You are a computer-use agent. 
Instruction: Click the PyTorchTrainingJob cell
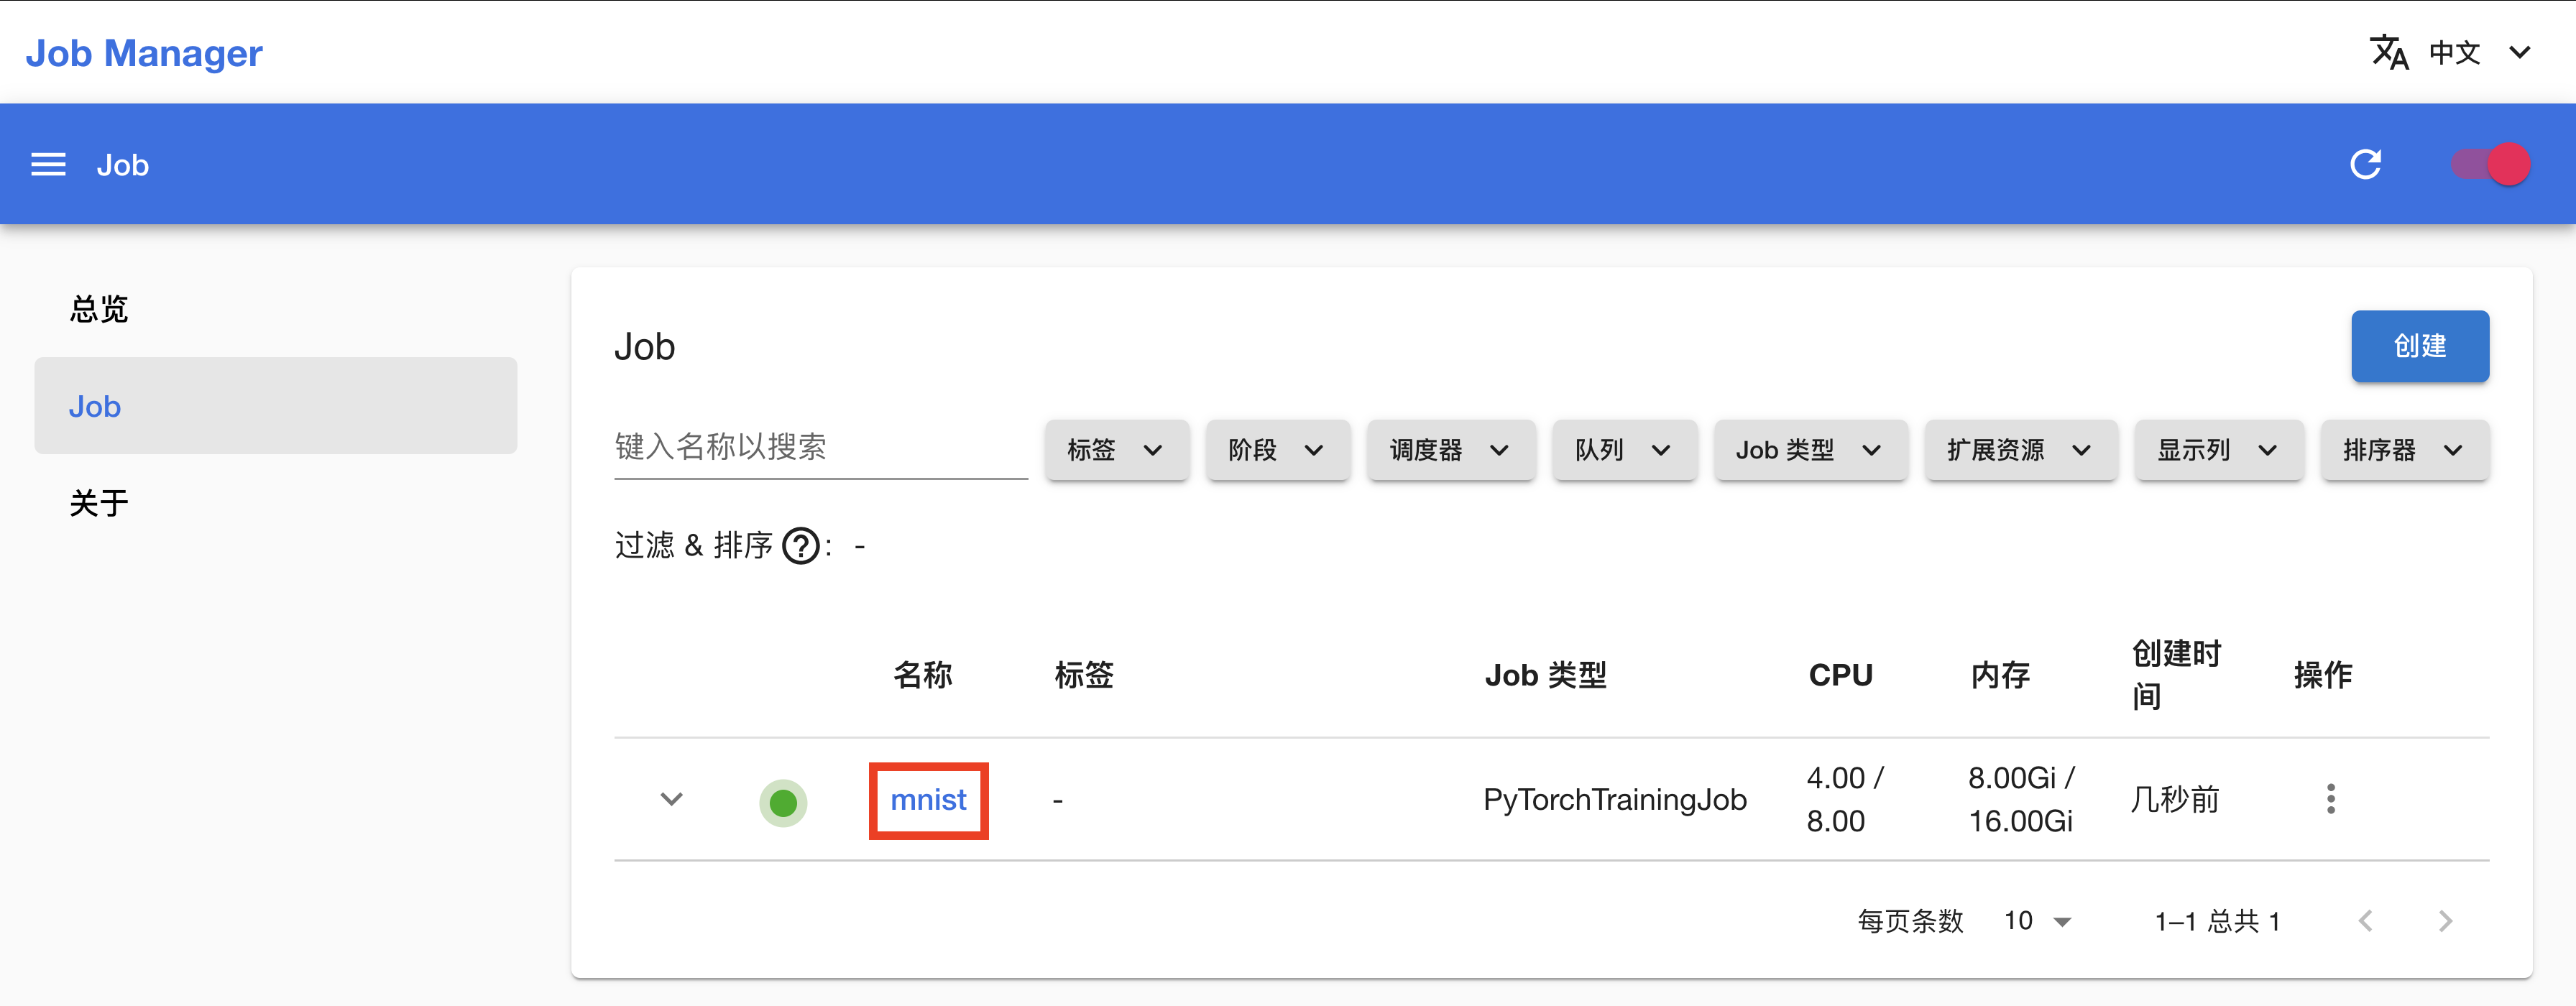pyautogui.click(x=1614, y=800)
